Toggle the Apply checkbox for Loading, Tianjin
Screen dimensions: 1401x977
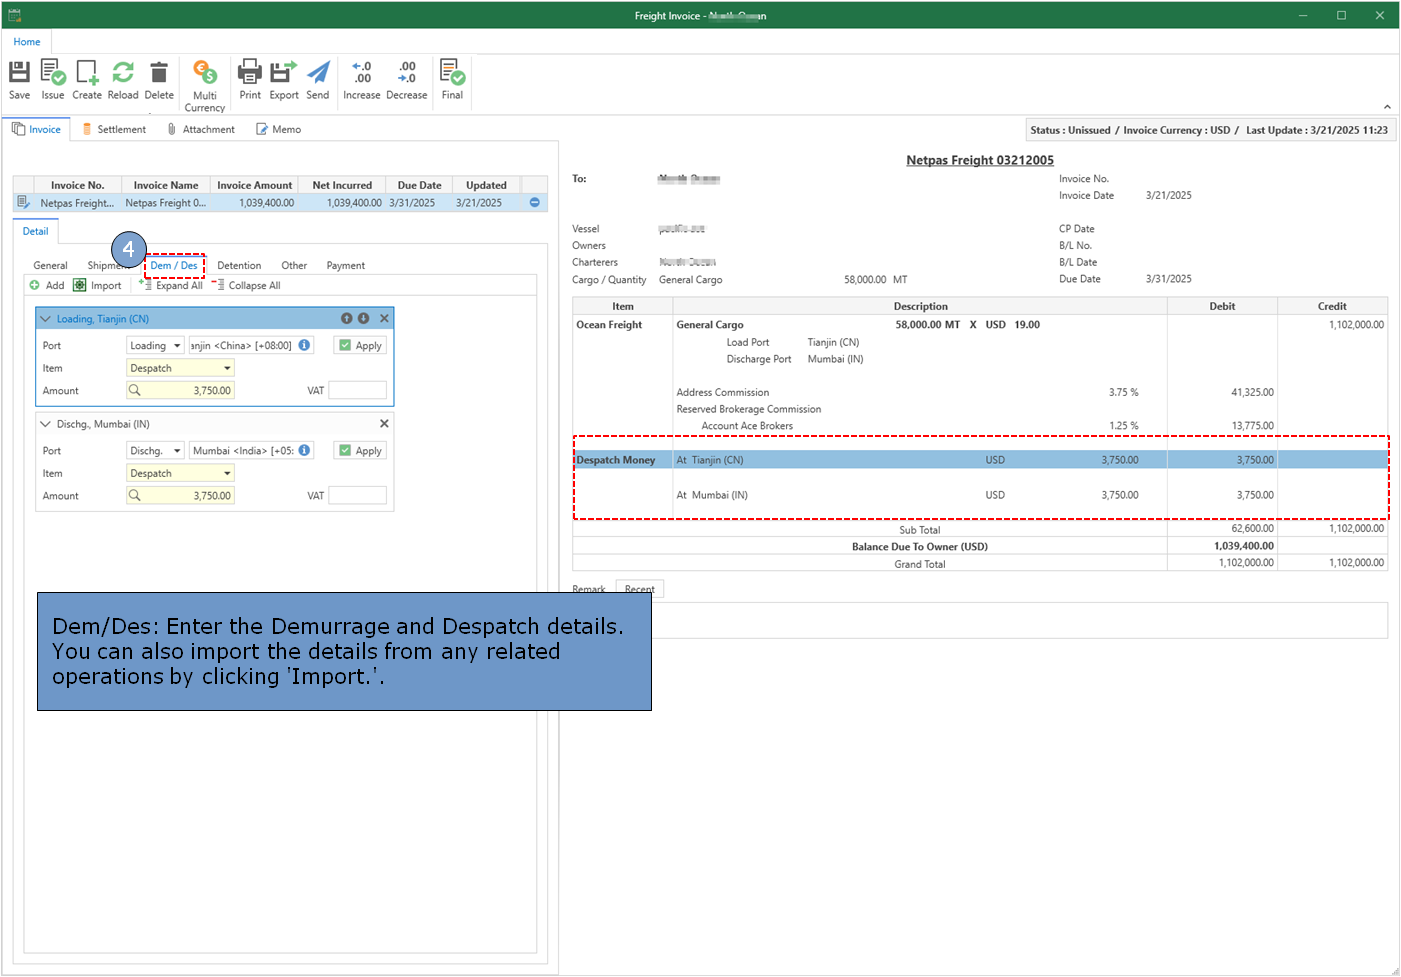(x=345, y=346)
